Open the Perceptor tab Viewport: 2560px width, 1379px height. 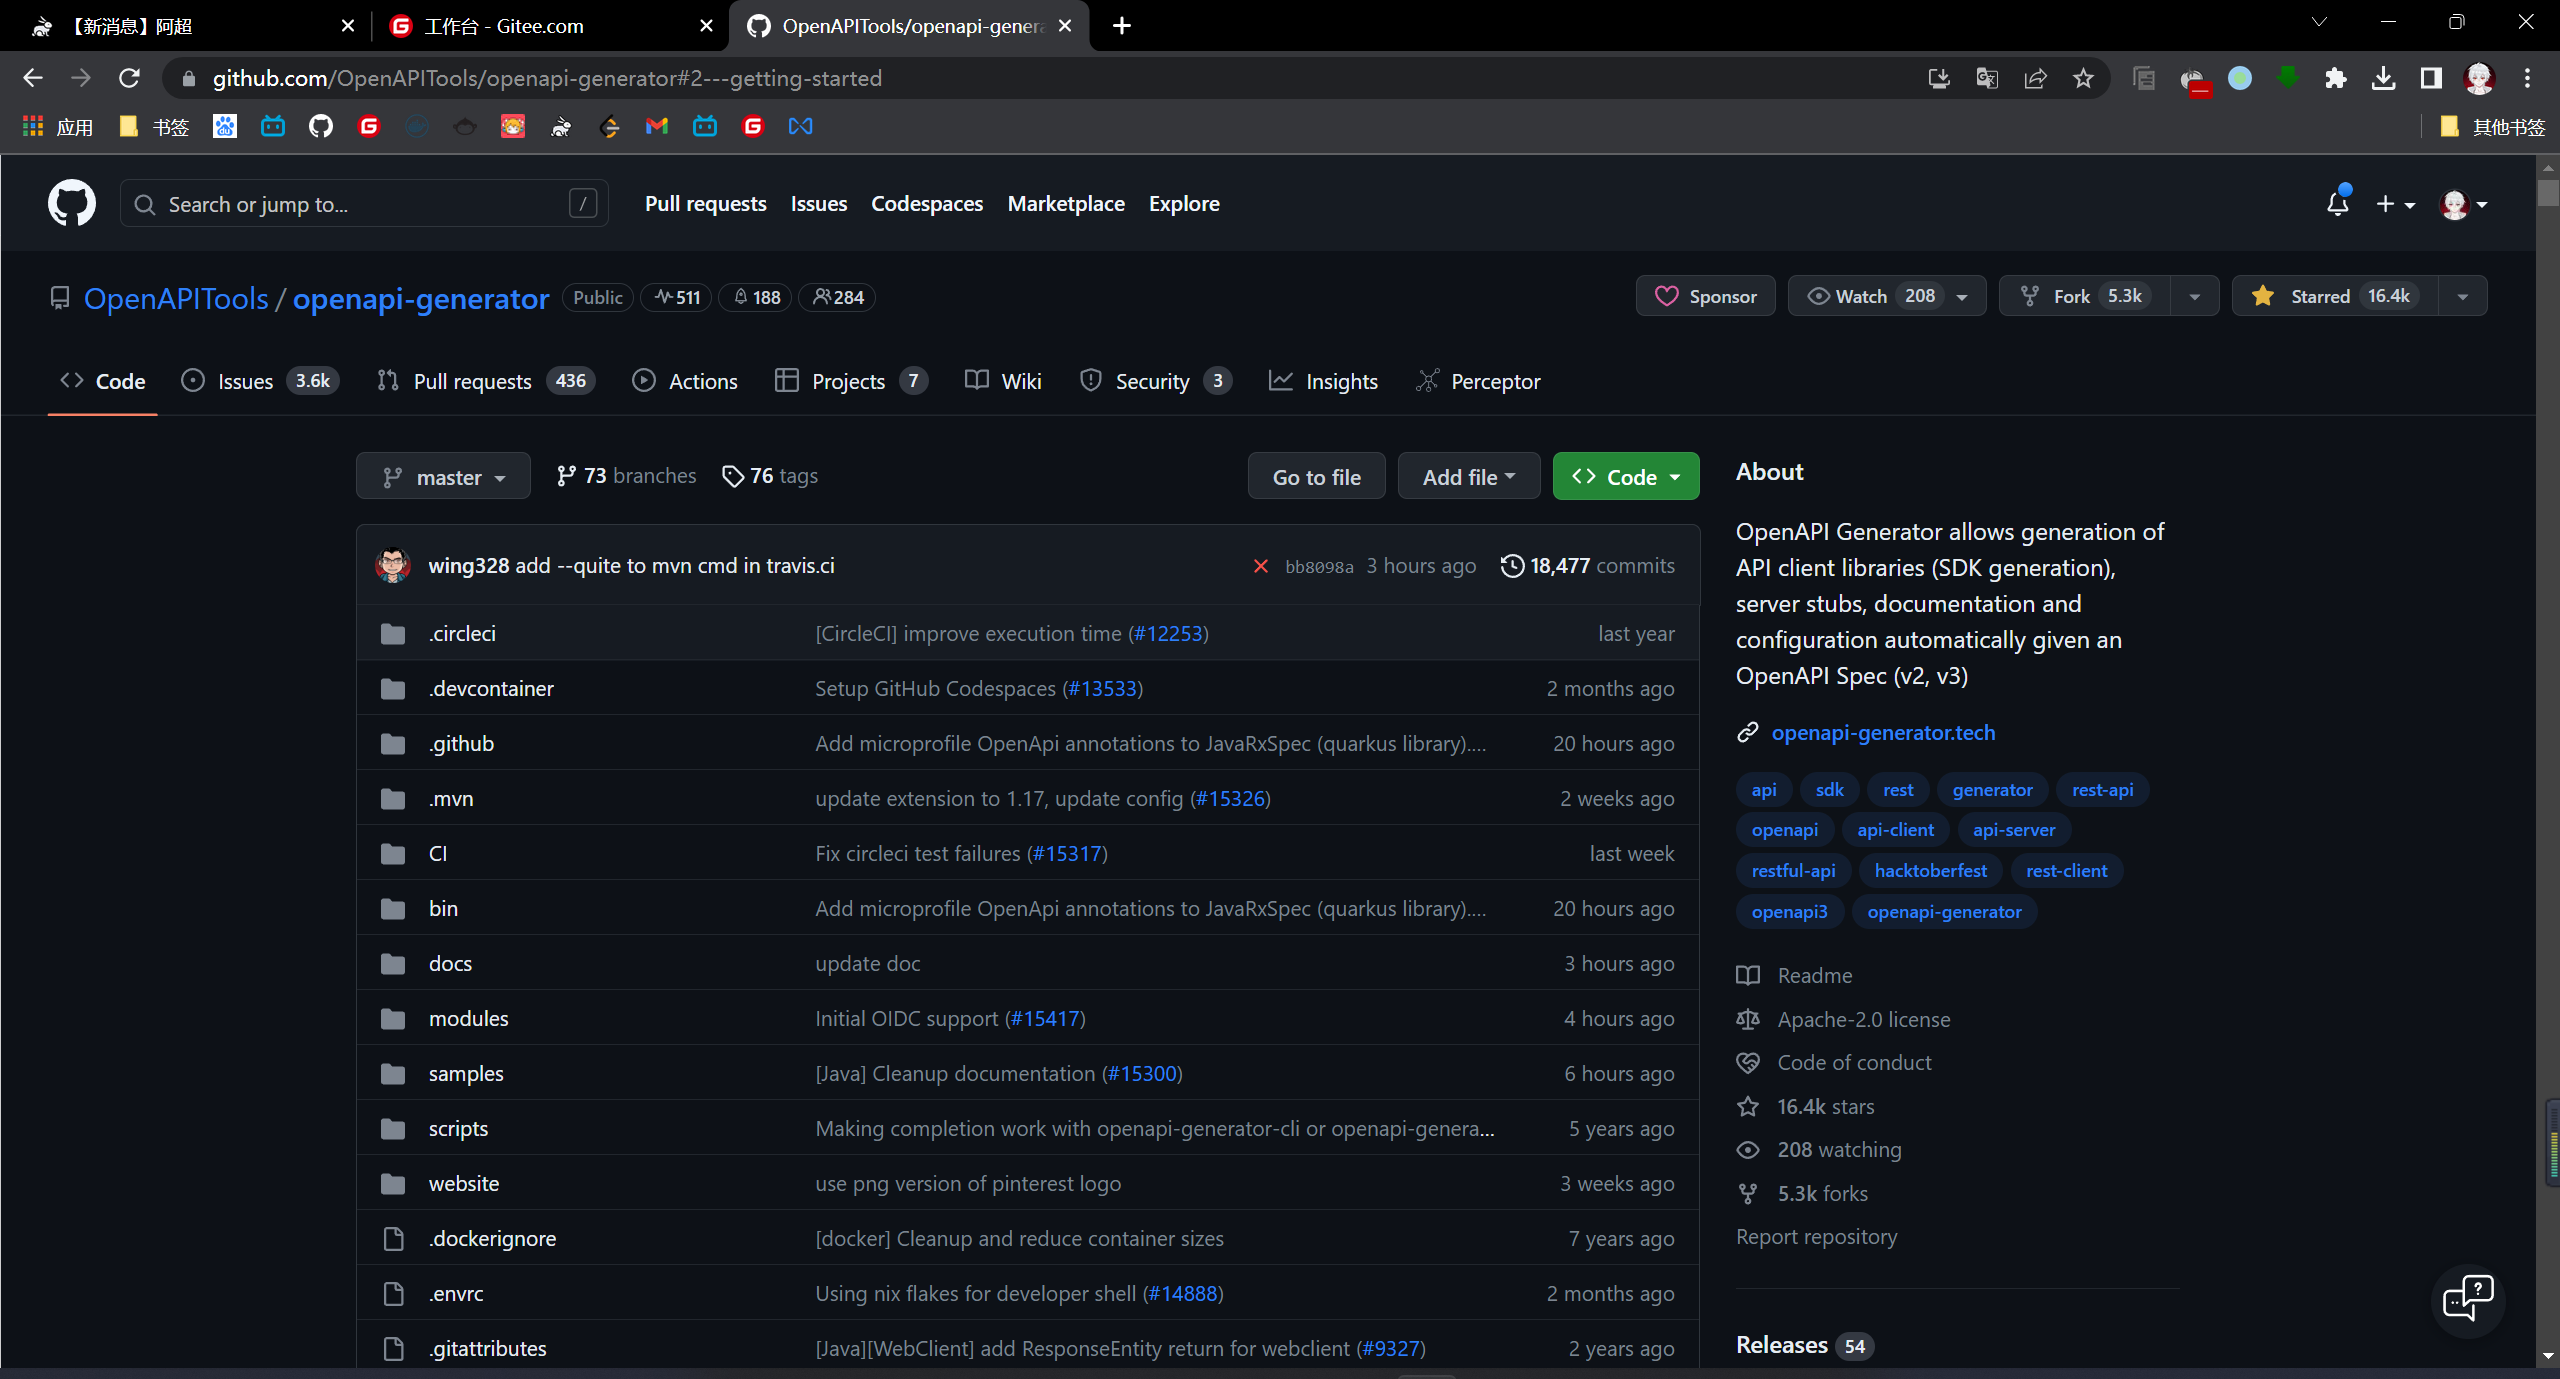point(1478,381)
